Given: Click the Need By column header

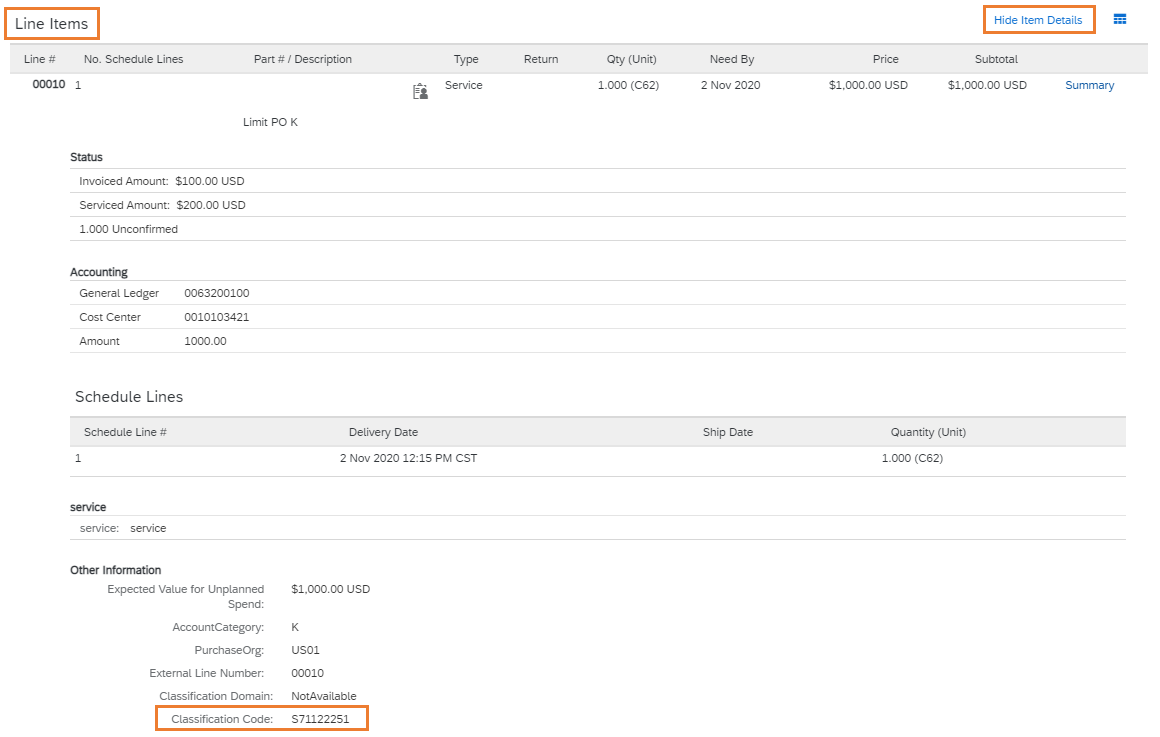Looking at the screenshot, I should tap(732, 59).
